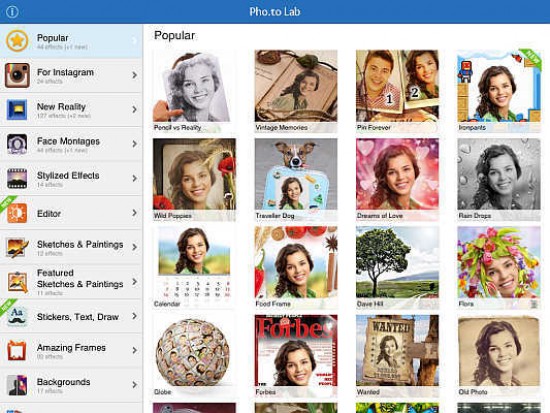Choose the Globe collage effect

194,355
